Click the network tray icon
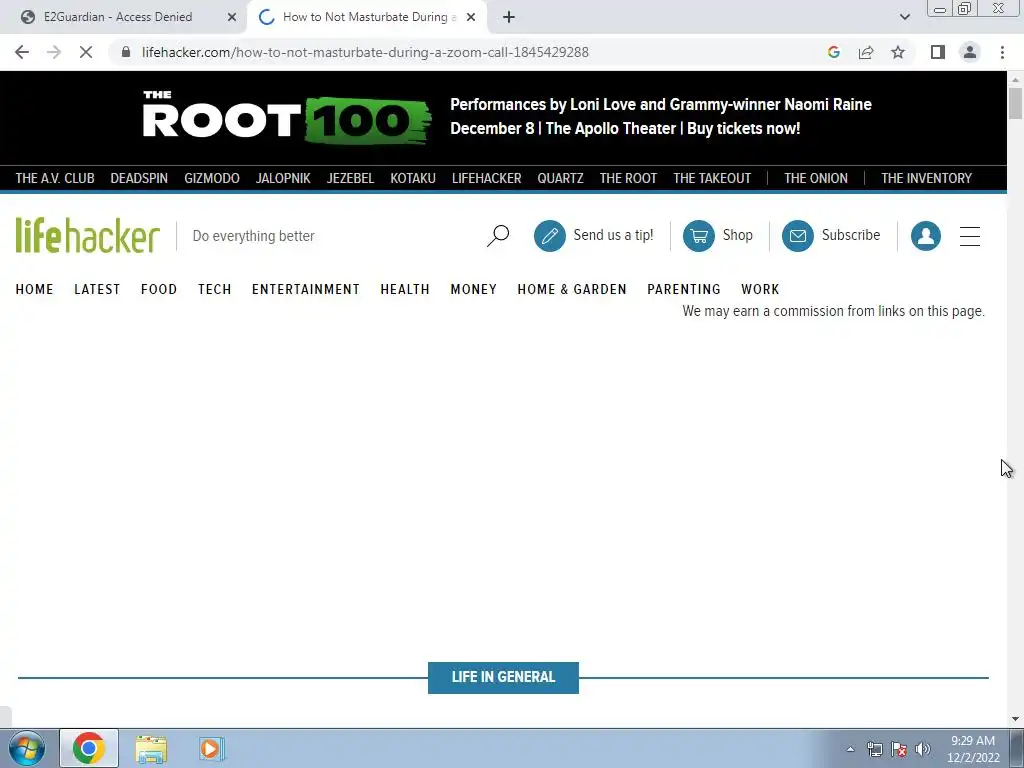1024x768 pixels. coord(874,749)
